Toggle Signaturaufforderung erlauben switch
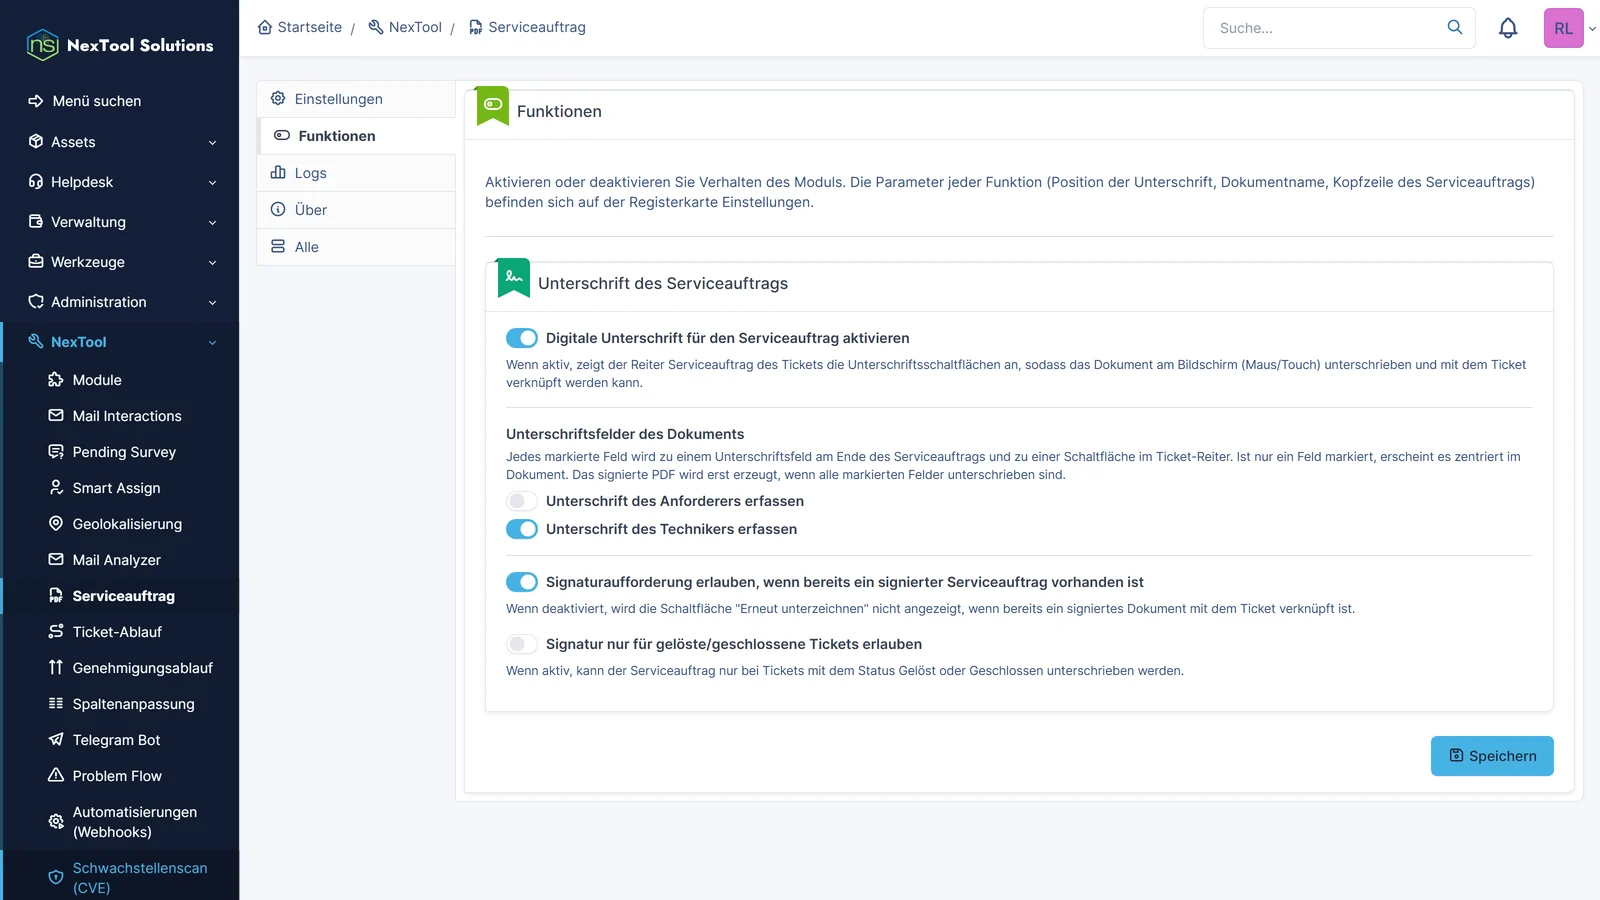Screen dimensions: 1600x900 click(x=522, y=582)
